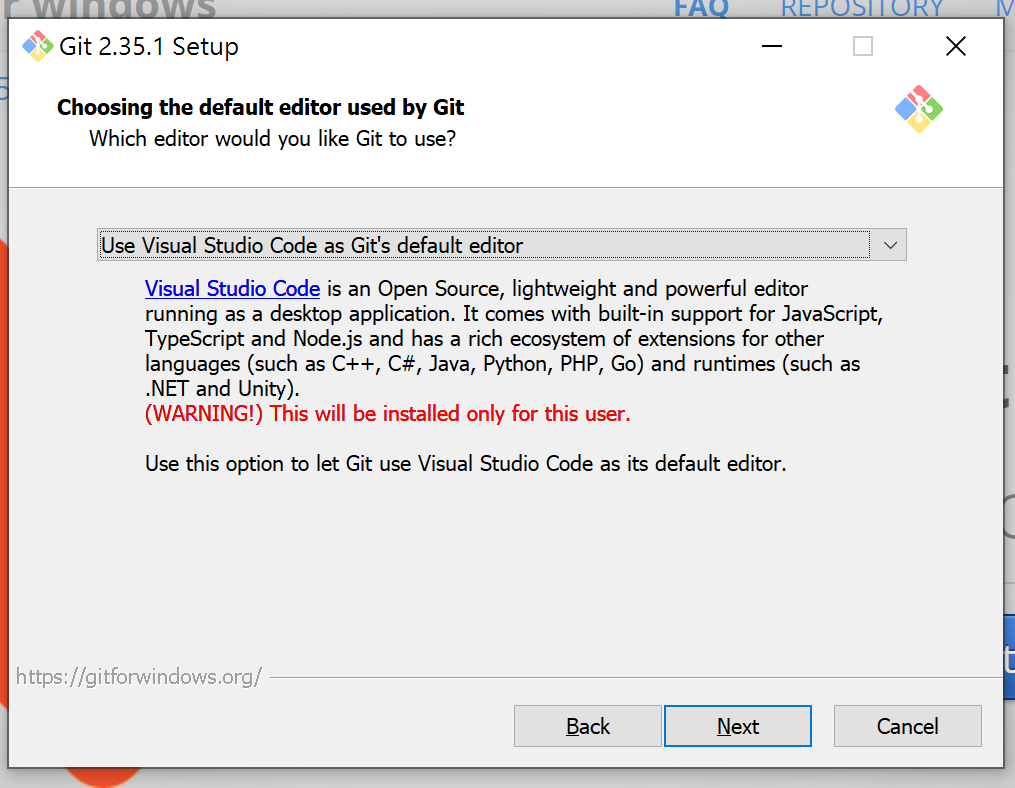Click the heading Choosing the default editor used by Git

tap(260, 107)
